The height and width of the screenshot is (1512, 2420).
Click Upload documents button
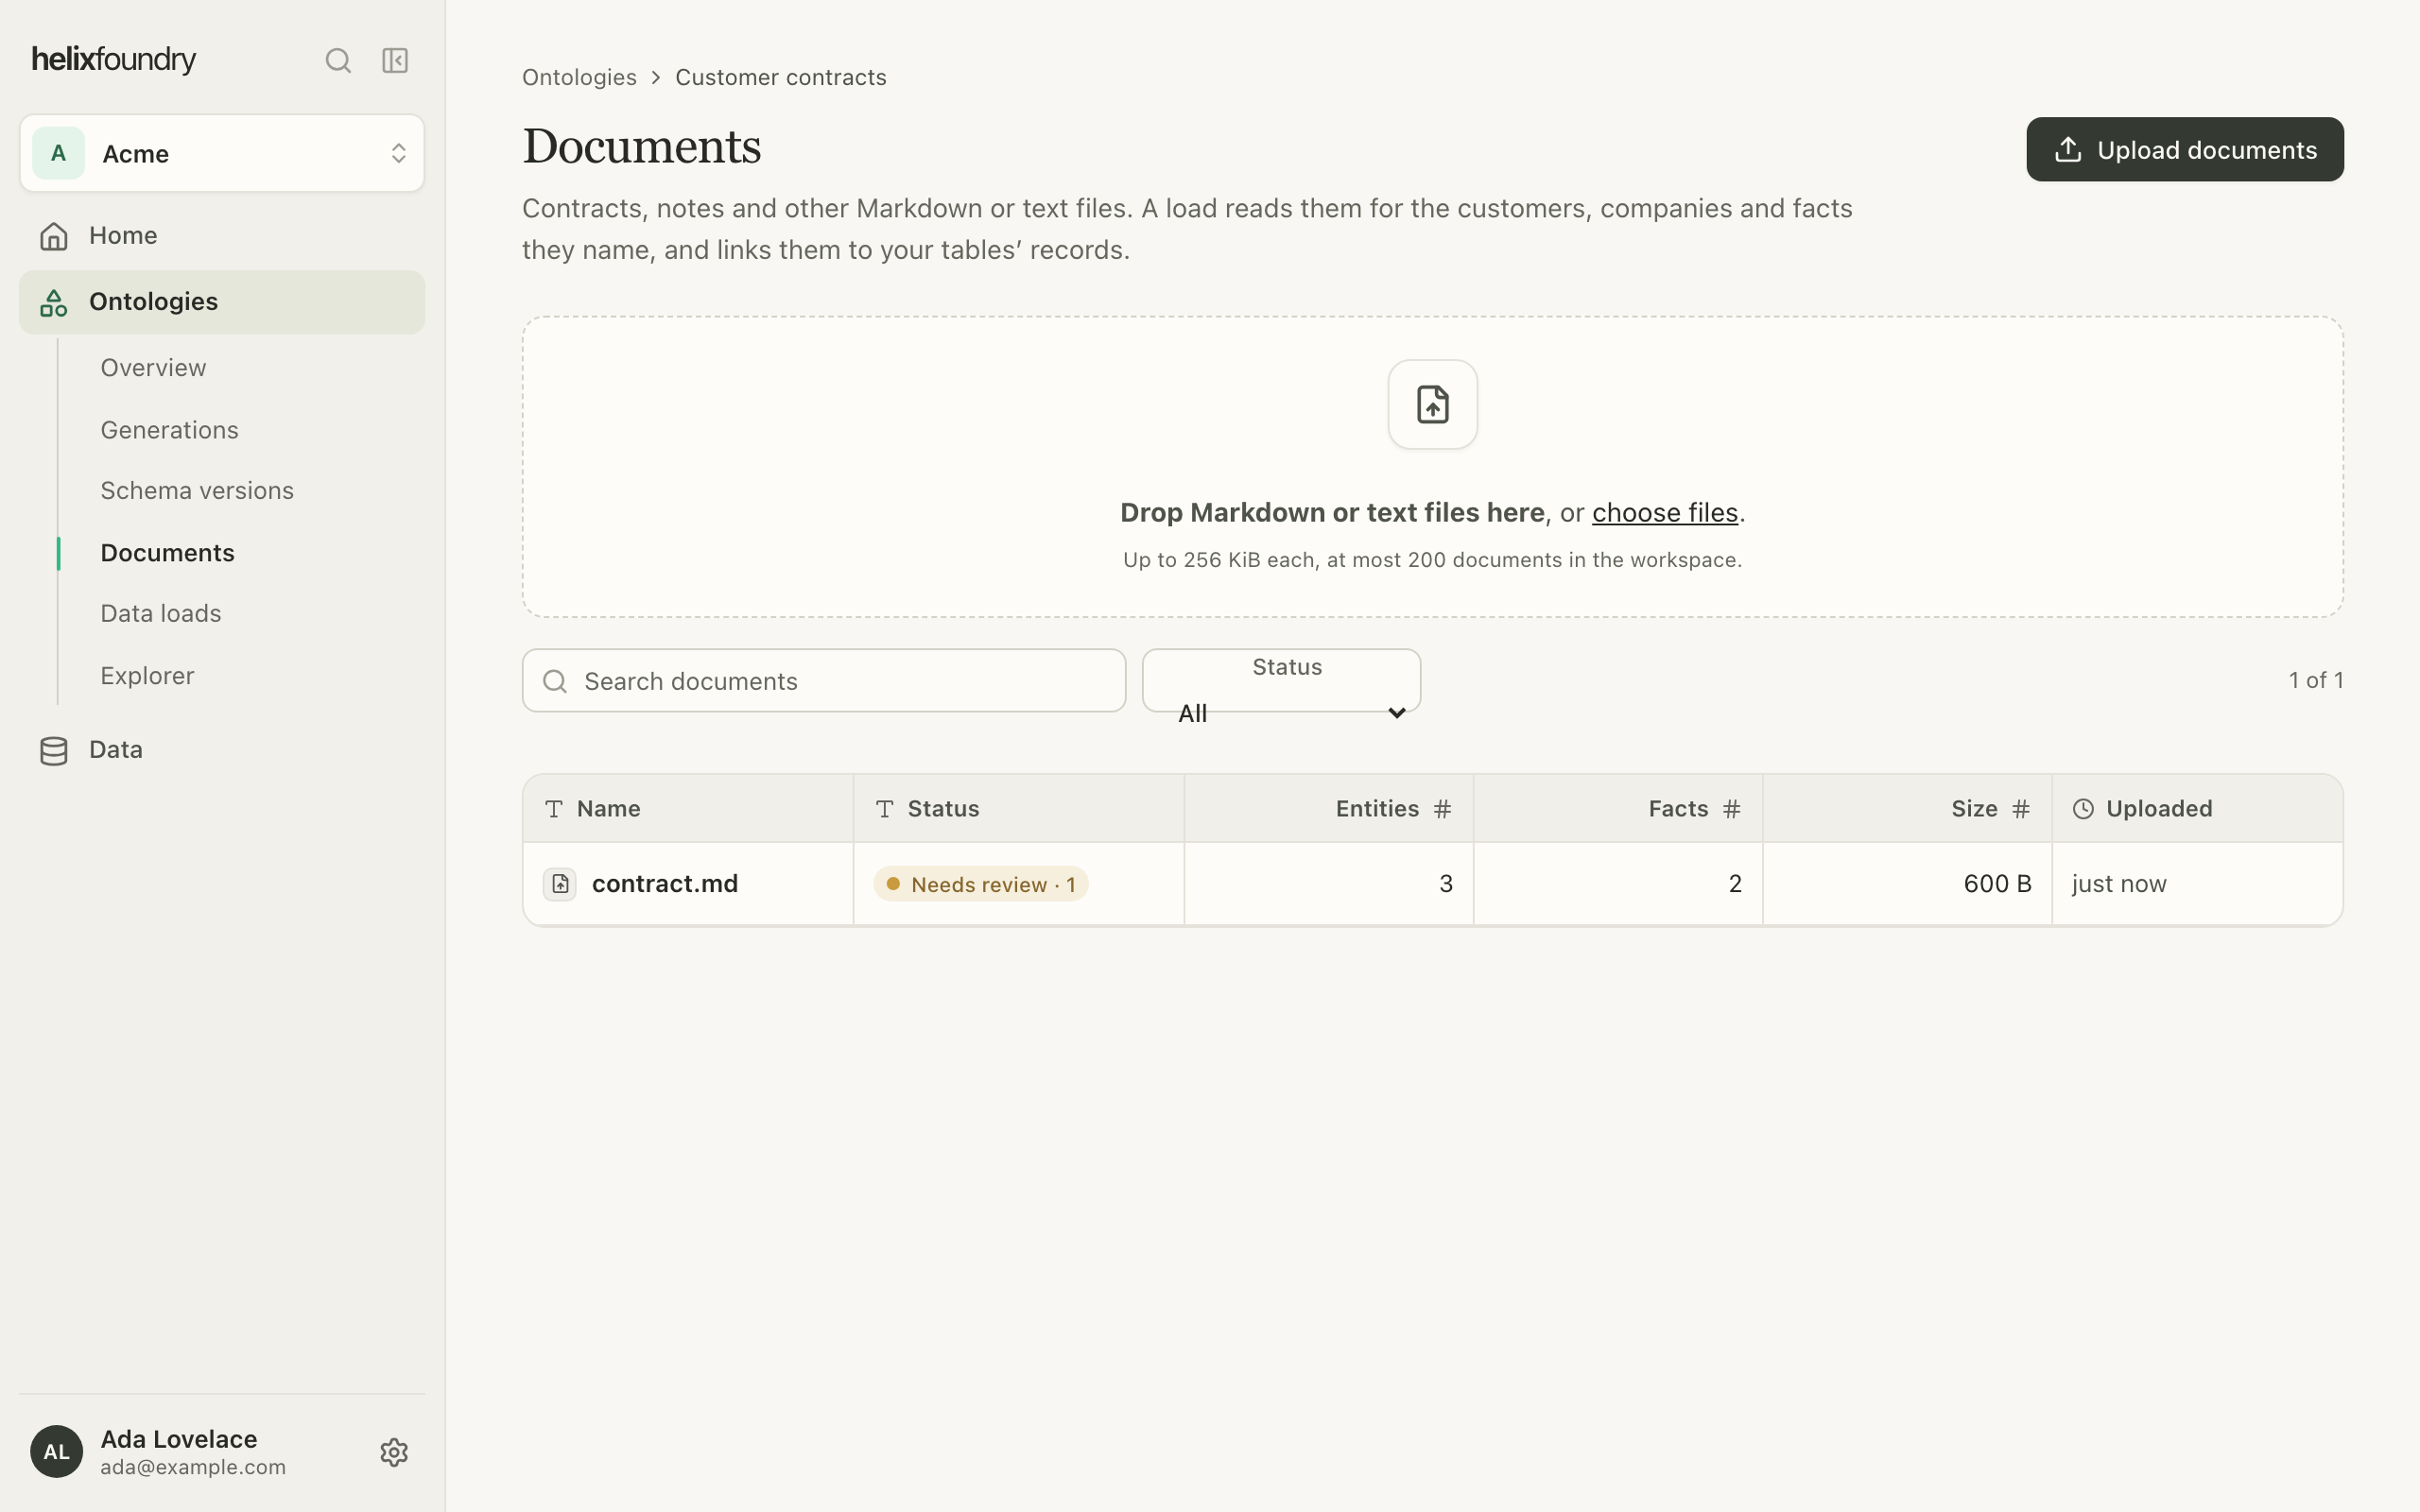pyautogui.click(x=2184, y=150)
